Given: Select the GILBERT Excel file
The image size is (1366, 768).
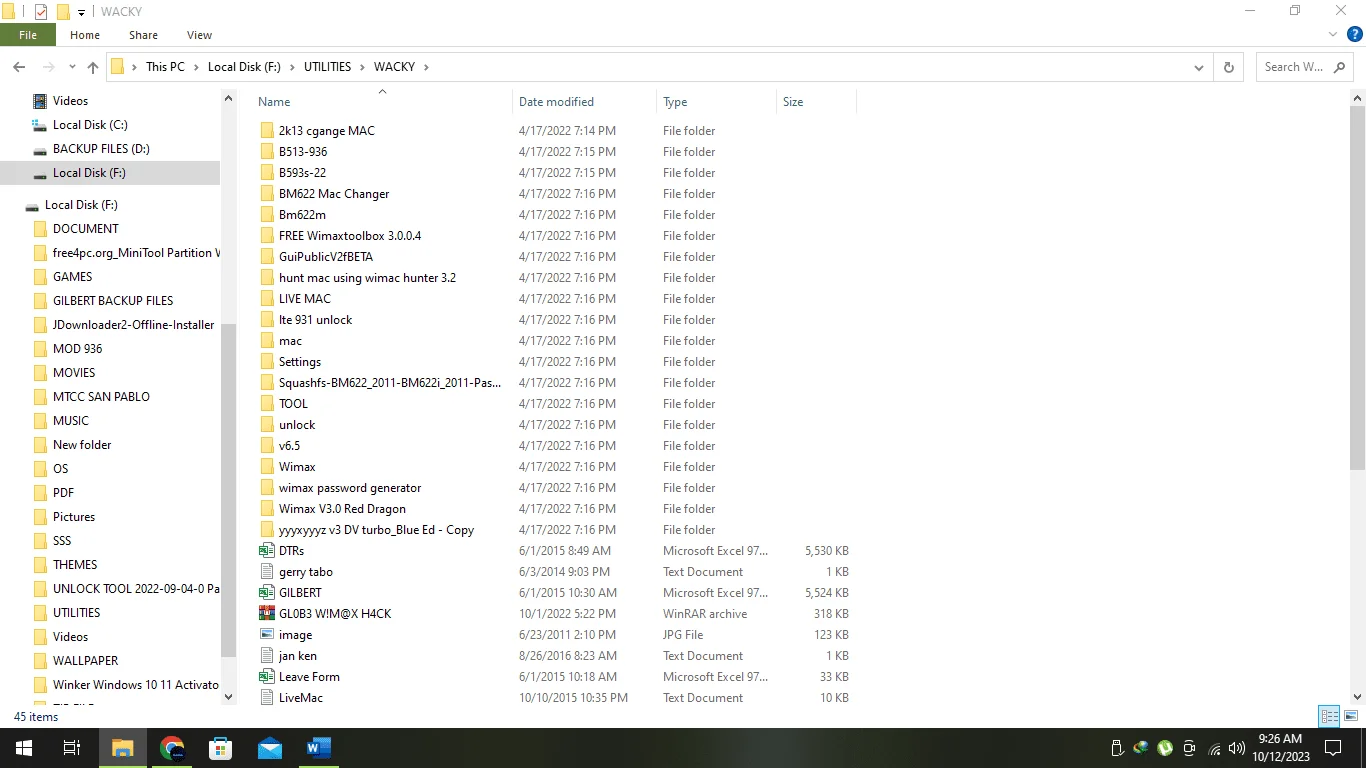Looking at the screenshot, I should (300, 593).
